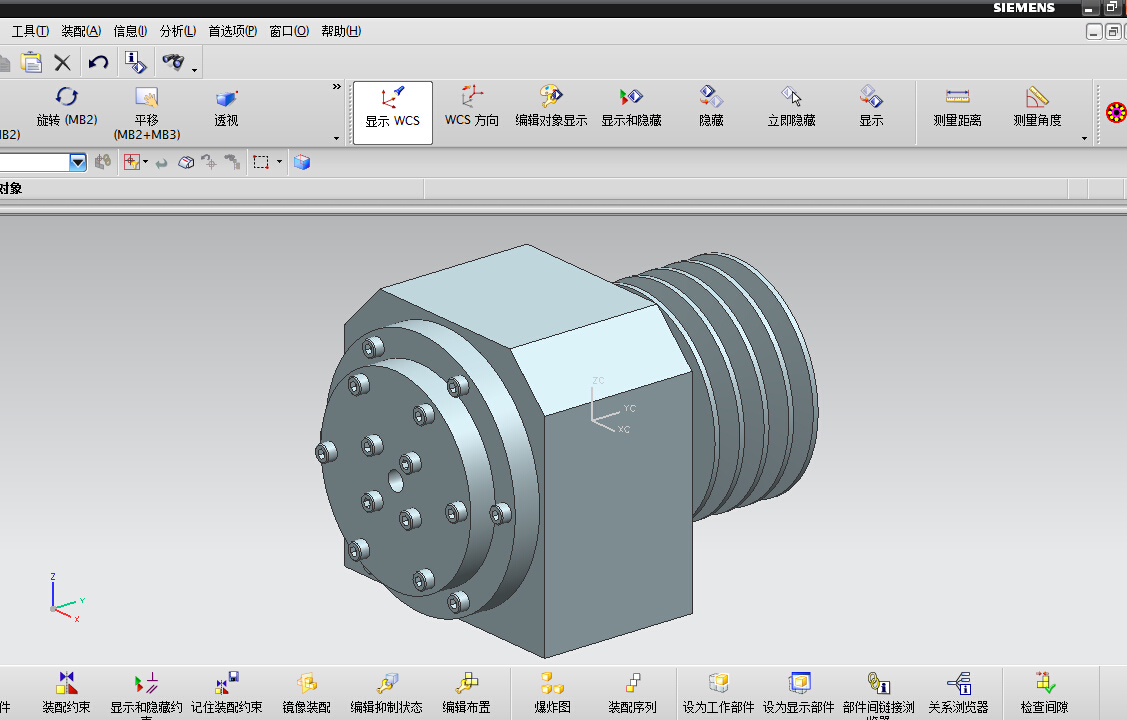Image resolution: width=1127 pixels, height=720 pixels.
Task: Open the 窗口(O) menu
Action: click(289, 31)
